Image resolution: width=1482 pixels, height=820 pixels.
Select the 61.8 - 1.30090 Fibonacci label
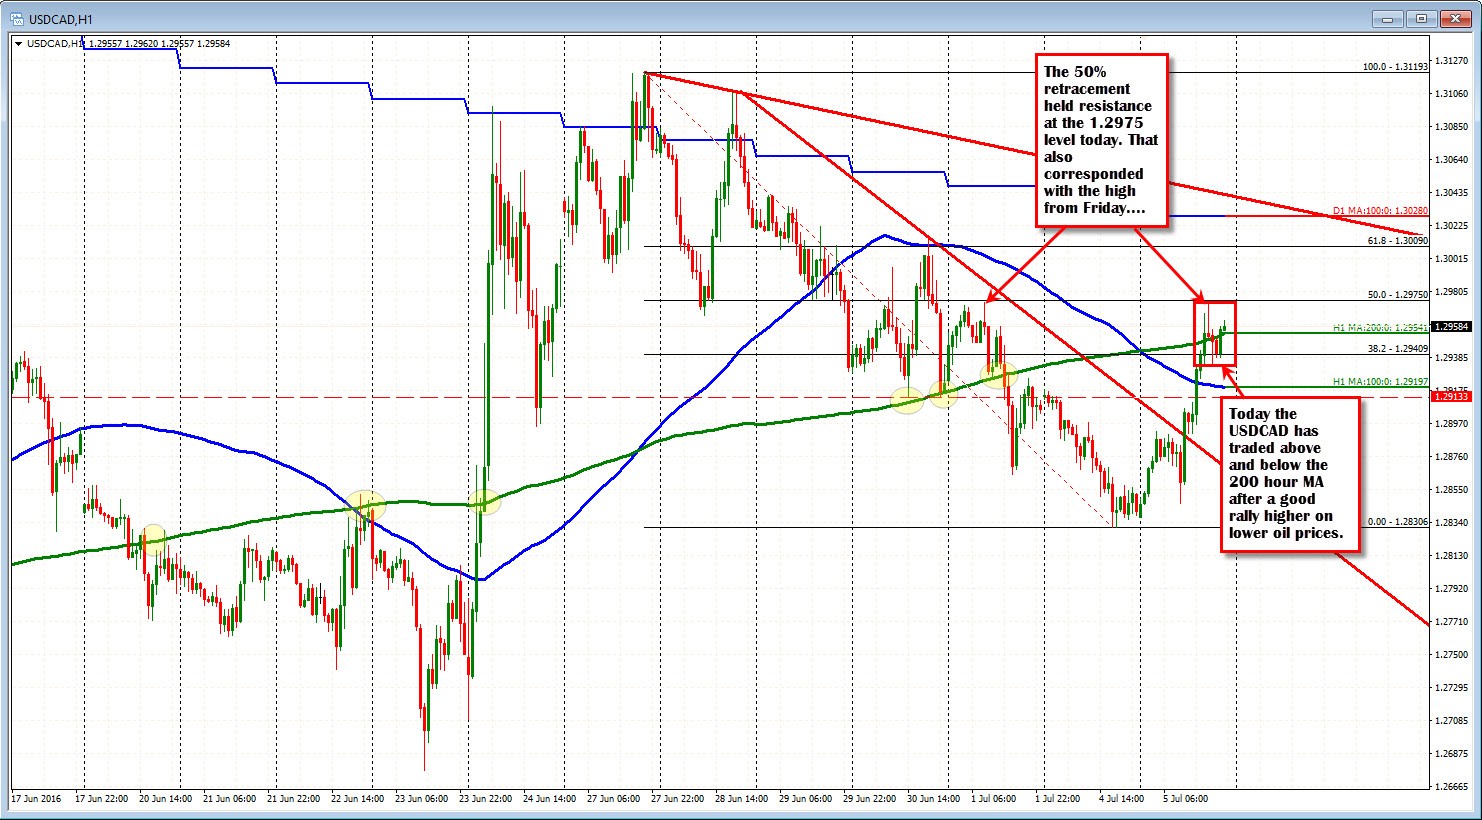coord(1397,241)
